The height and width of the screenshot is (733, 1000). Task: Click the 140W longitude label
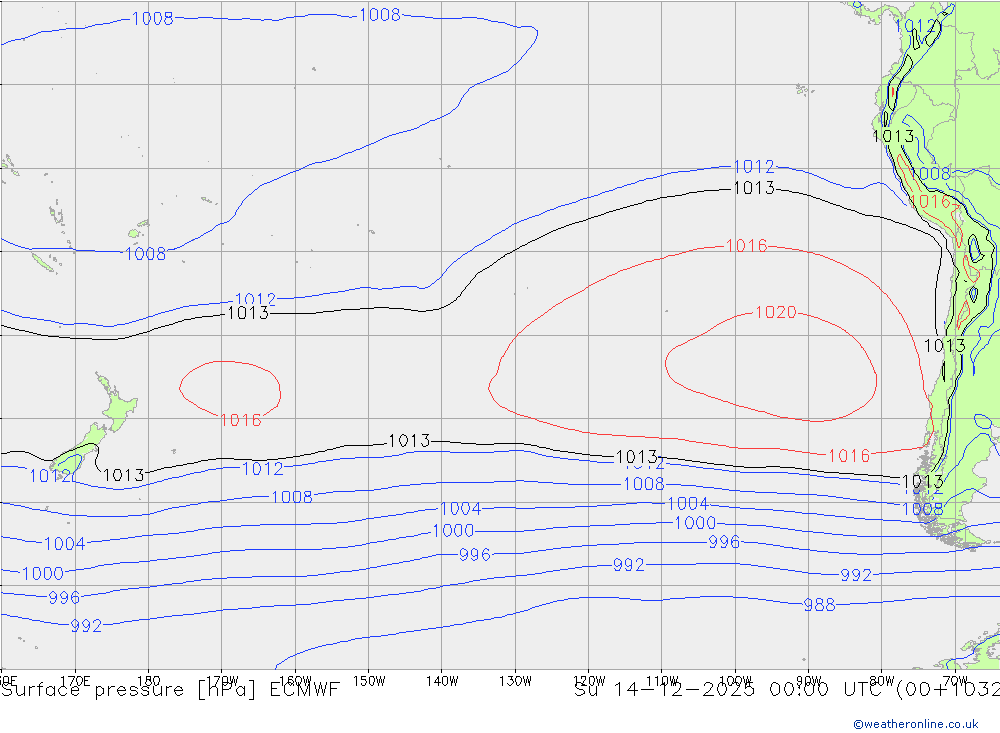442,681
